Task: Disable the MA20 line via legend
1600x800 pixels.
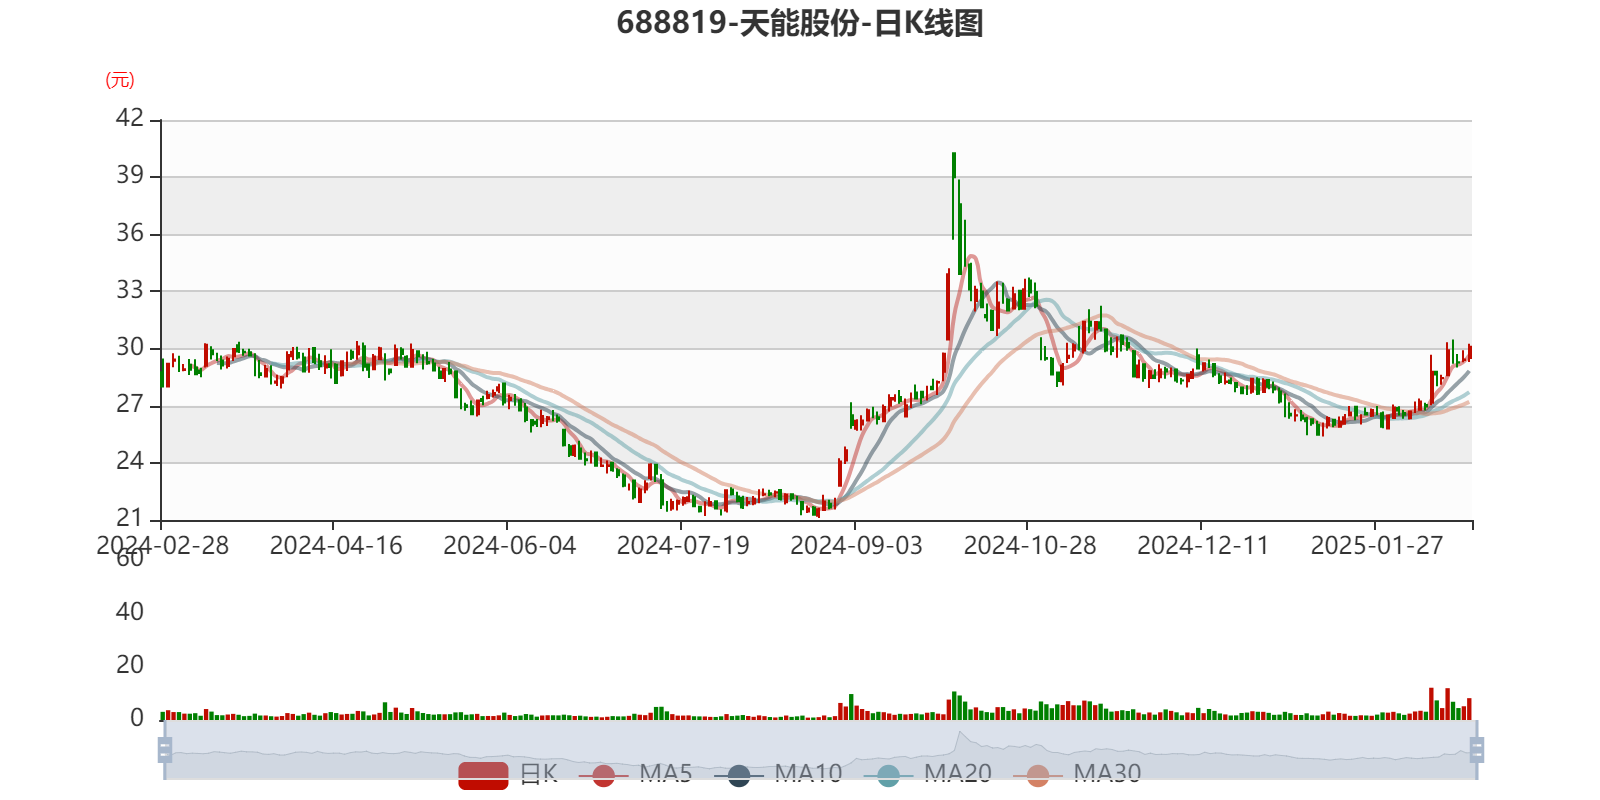Action: pyautogui.click(x=928, y=774)
